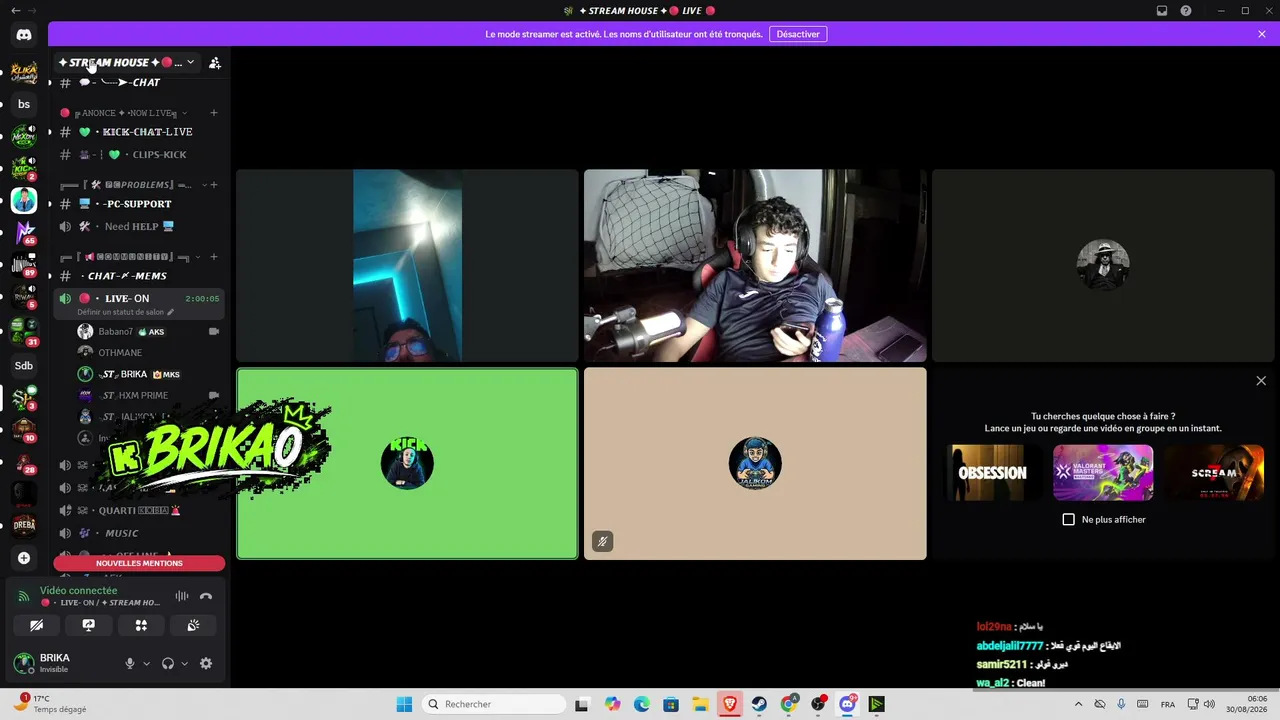
Task: Add channel to ANONCE NOW LIVE category
Action: point(214,113)
